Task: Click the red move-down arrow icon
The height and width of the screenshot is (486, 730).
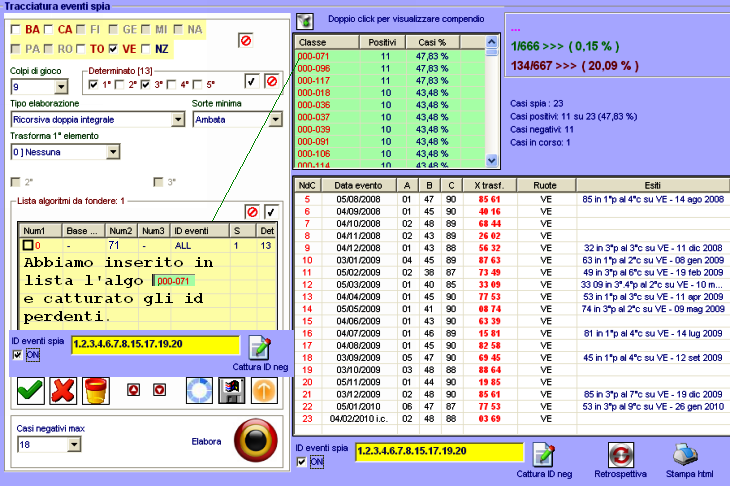Action: [x=160, y=390]
